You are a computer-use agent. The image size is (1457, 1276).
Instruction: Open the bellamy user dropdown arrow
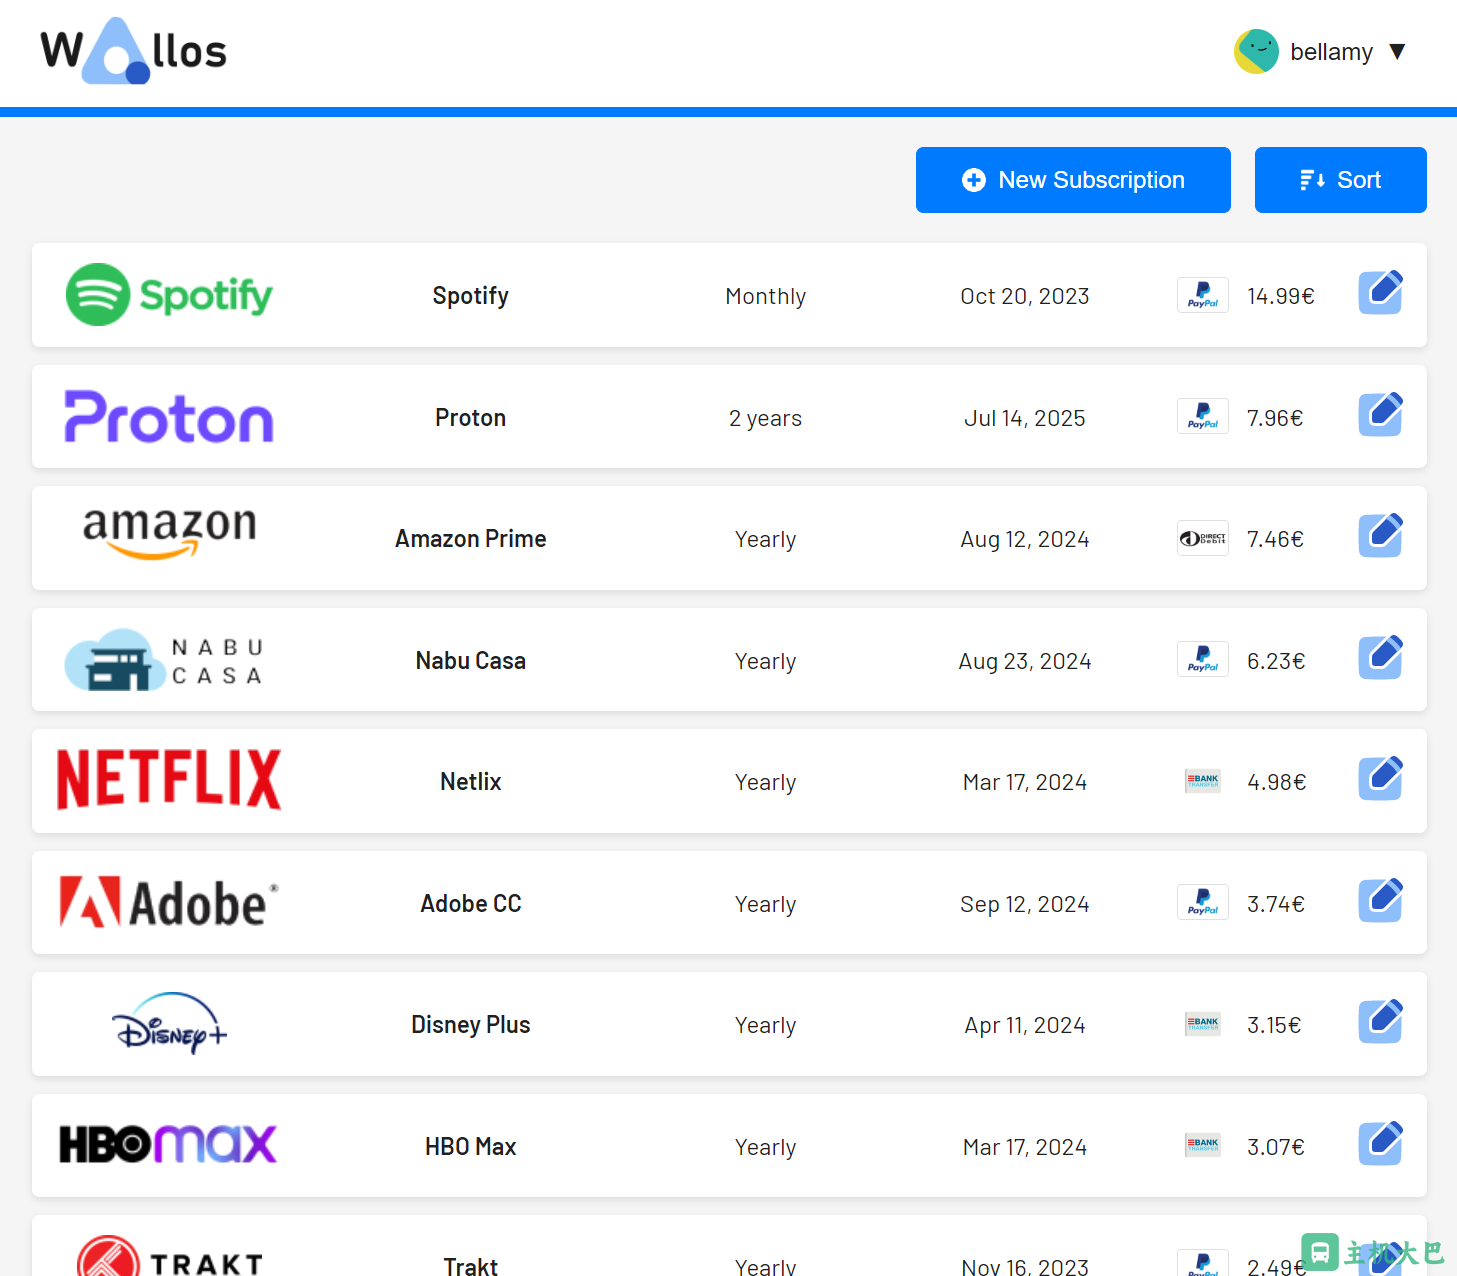tap(1398, 52)
